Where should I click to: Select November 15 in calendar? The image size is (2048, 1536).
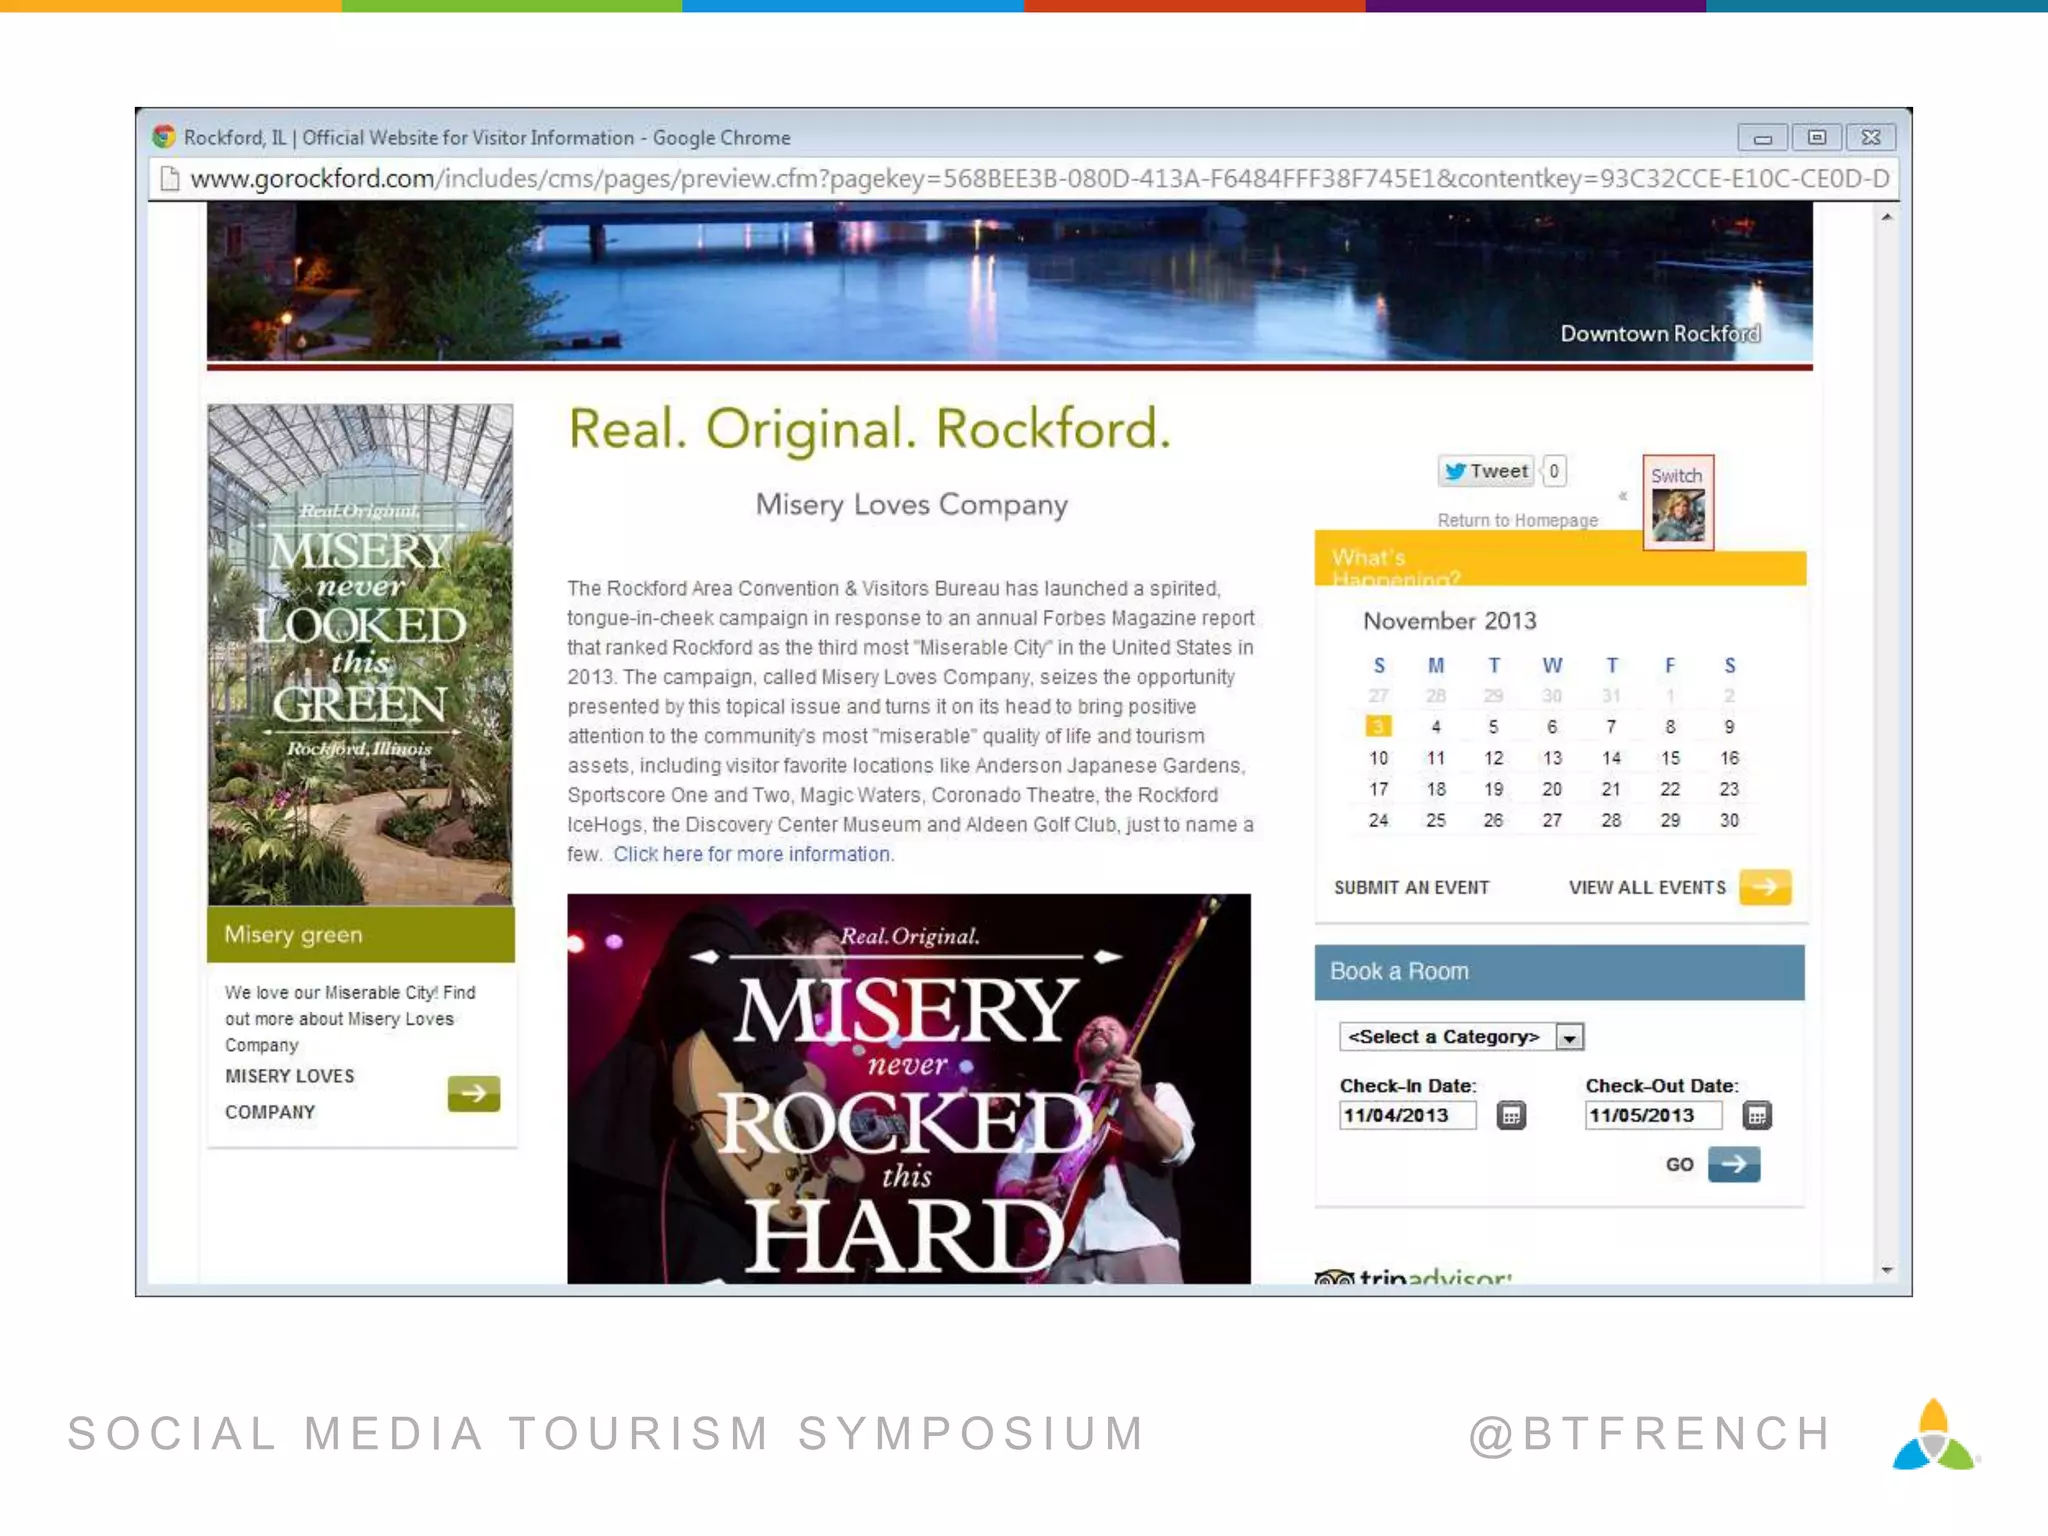(x=1670, y=758)
